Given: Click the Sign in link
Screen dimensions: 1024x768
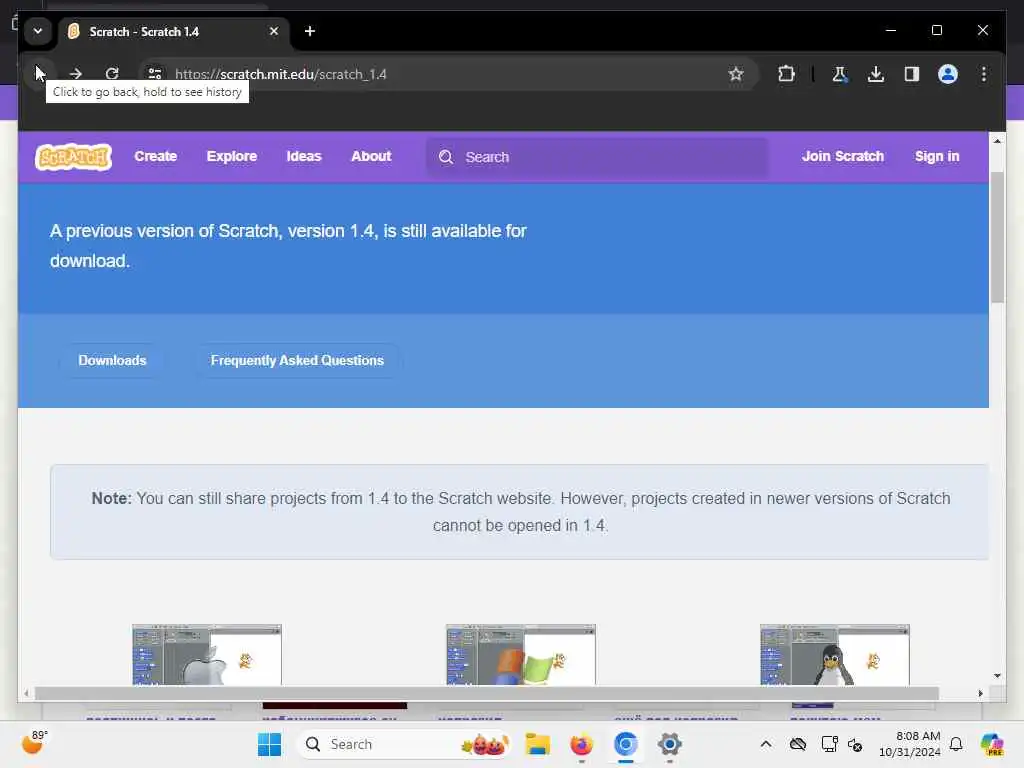Looking at the screenshot, I should pyautogui.click(x=936, y=156).
